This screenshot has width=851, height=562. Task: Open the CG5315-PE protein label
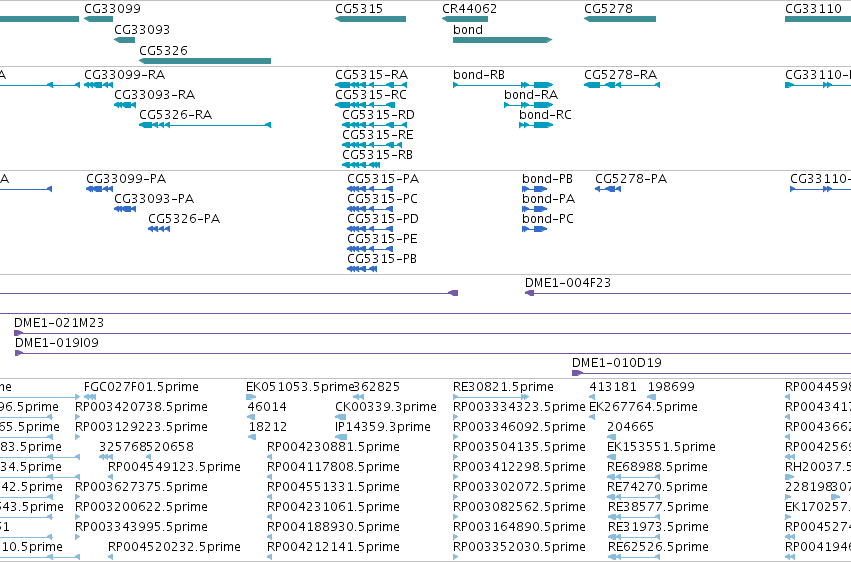(x=382, y=239)
